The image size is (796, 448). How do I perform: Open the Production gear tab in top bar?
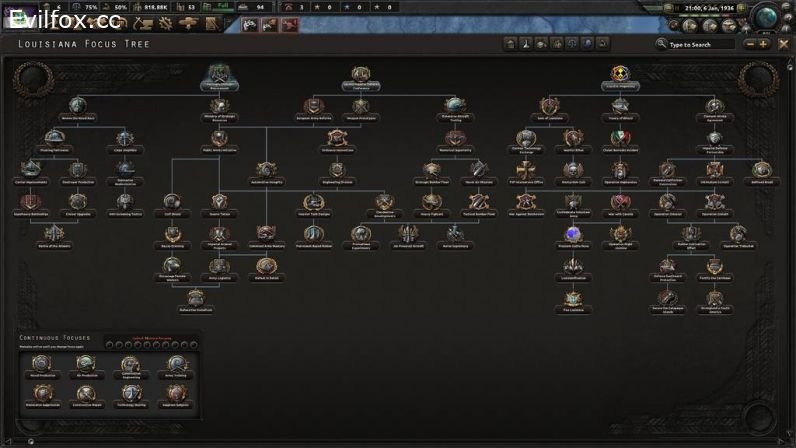click(x=166, y=23)
